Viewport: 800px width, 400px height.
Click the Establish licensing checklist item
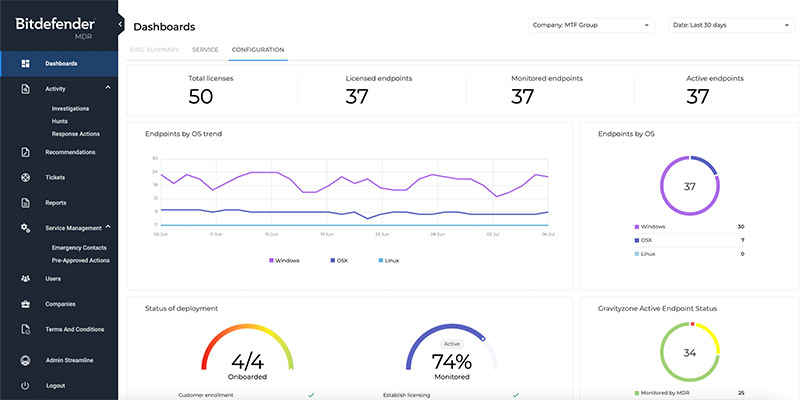tap(452, 395)
